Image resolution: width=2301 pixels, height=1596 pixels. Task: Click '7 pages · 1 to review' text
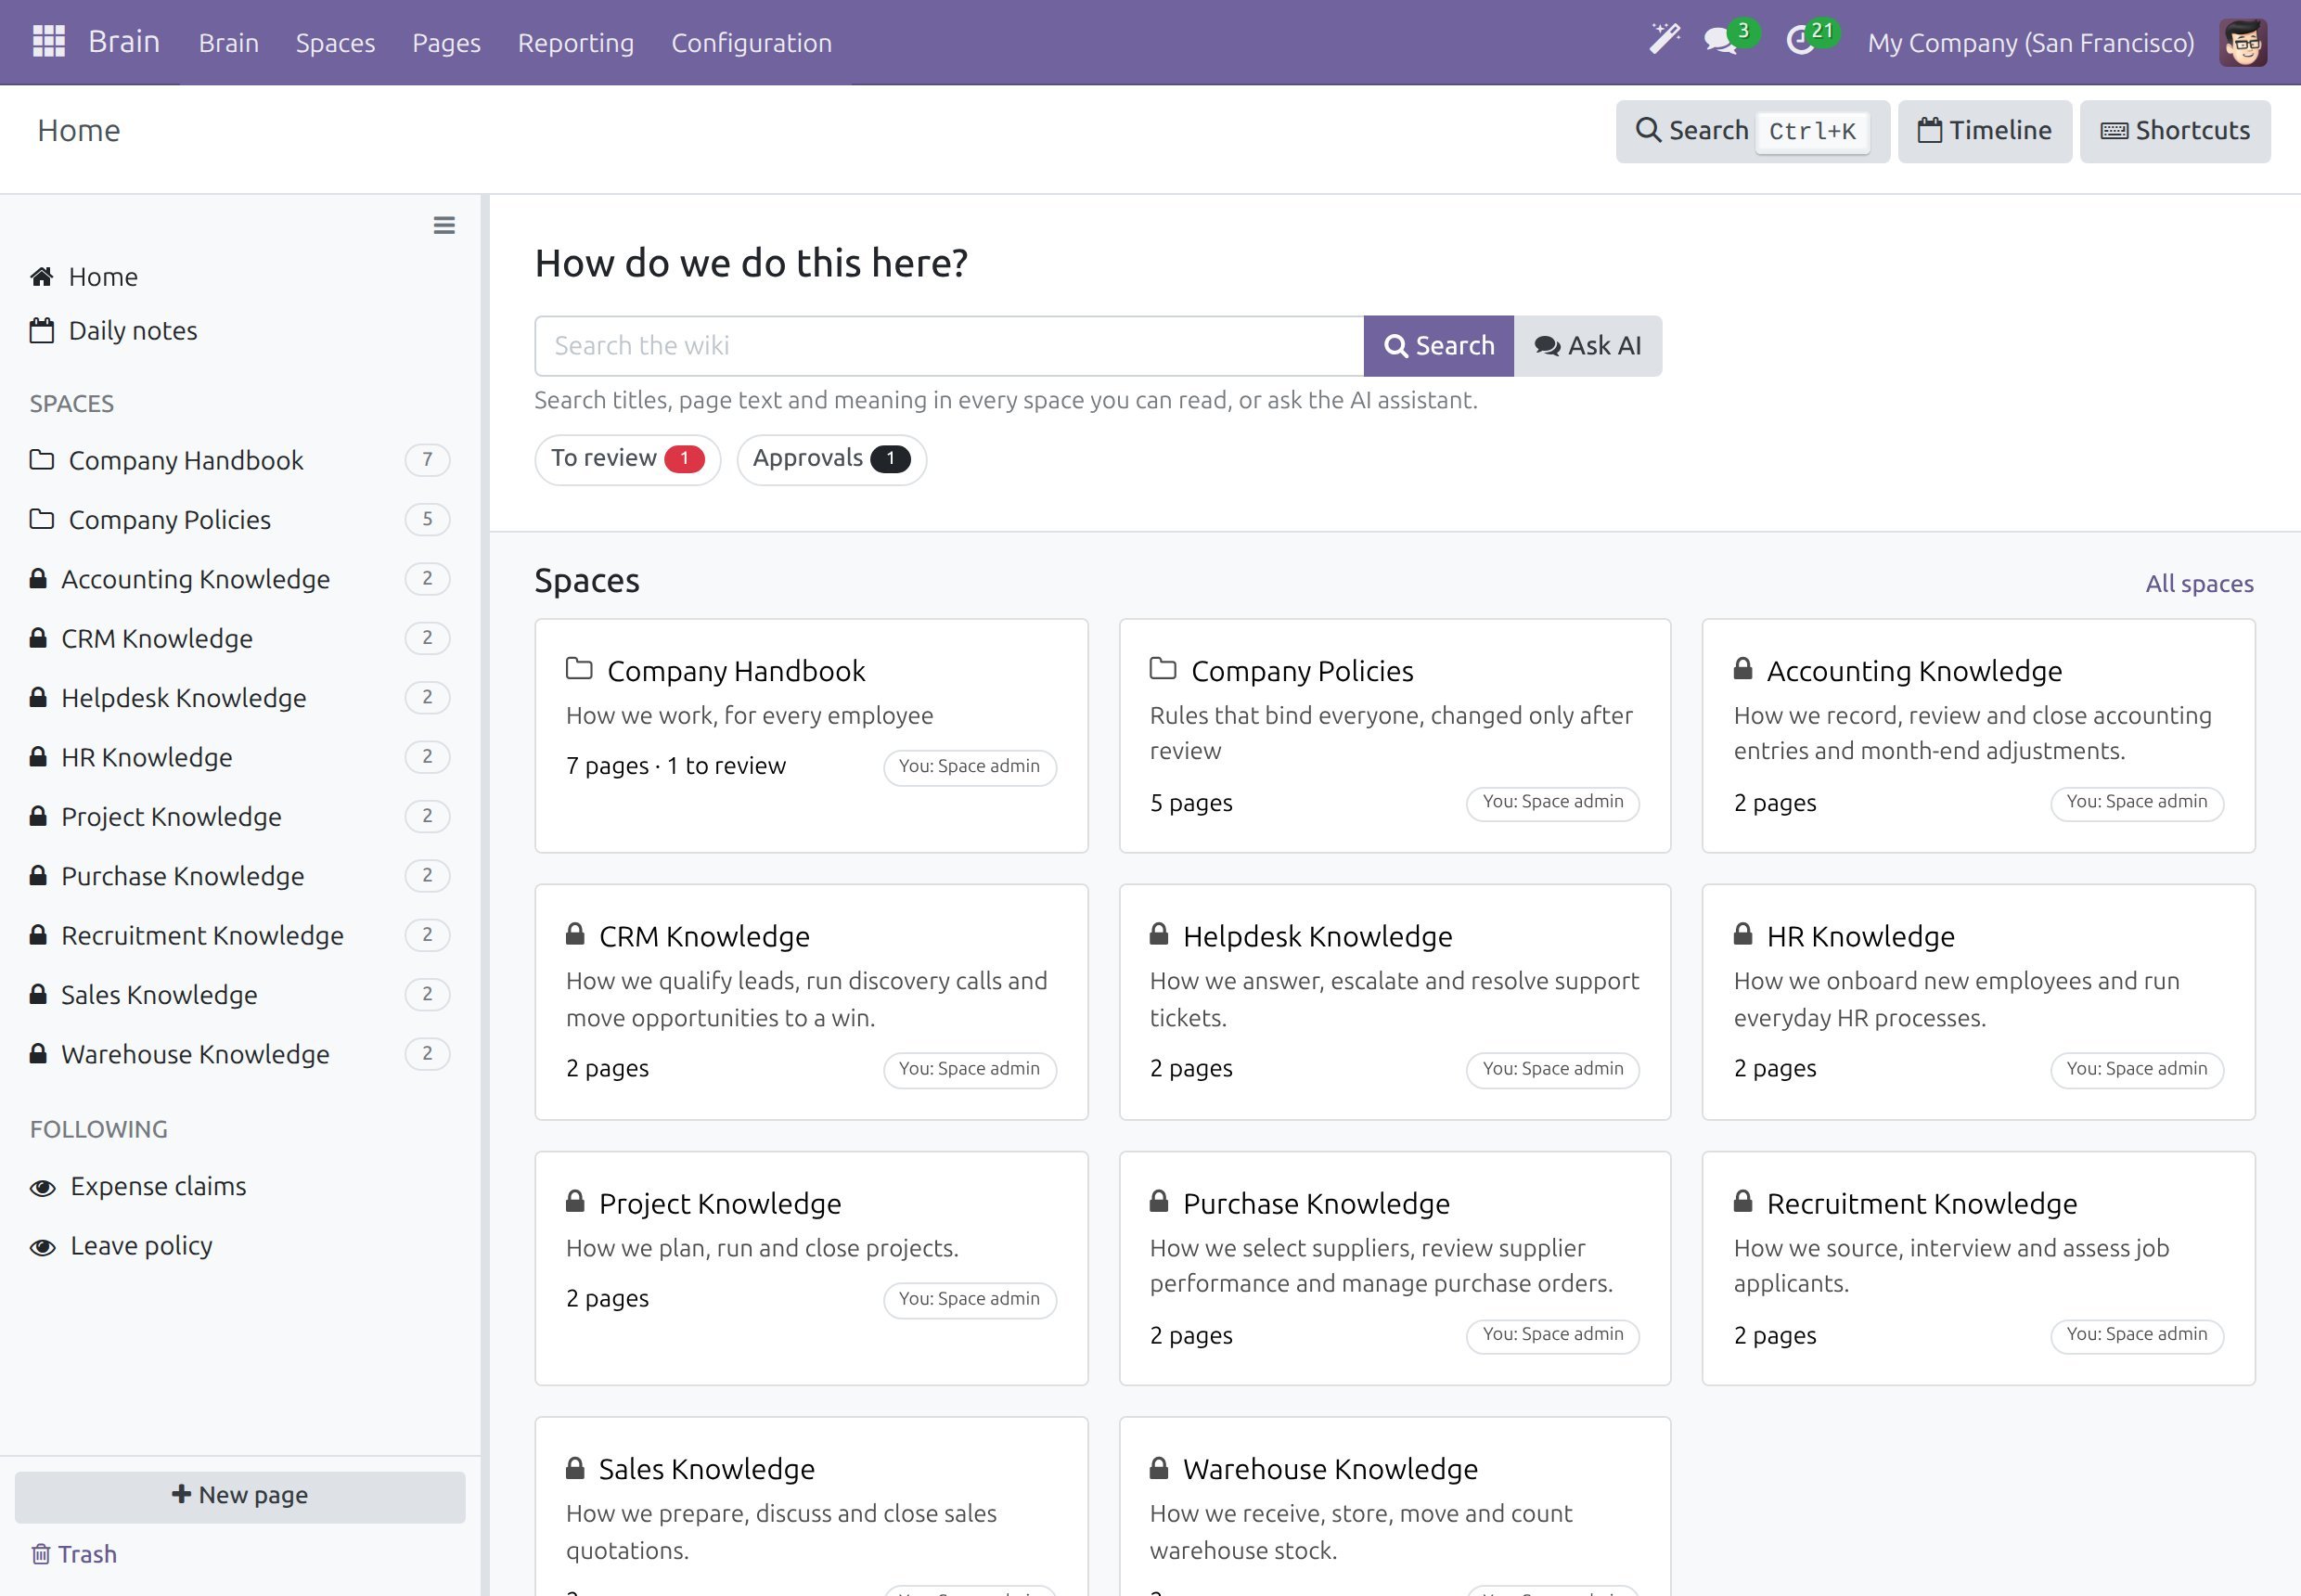click(676, 766)
